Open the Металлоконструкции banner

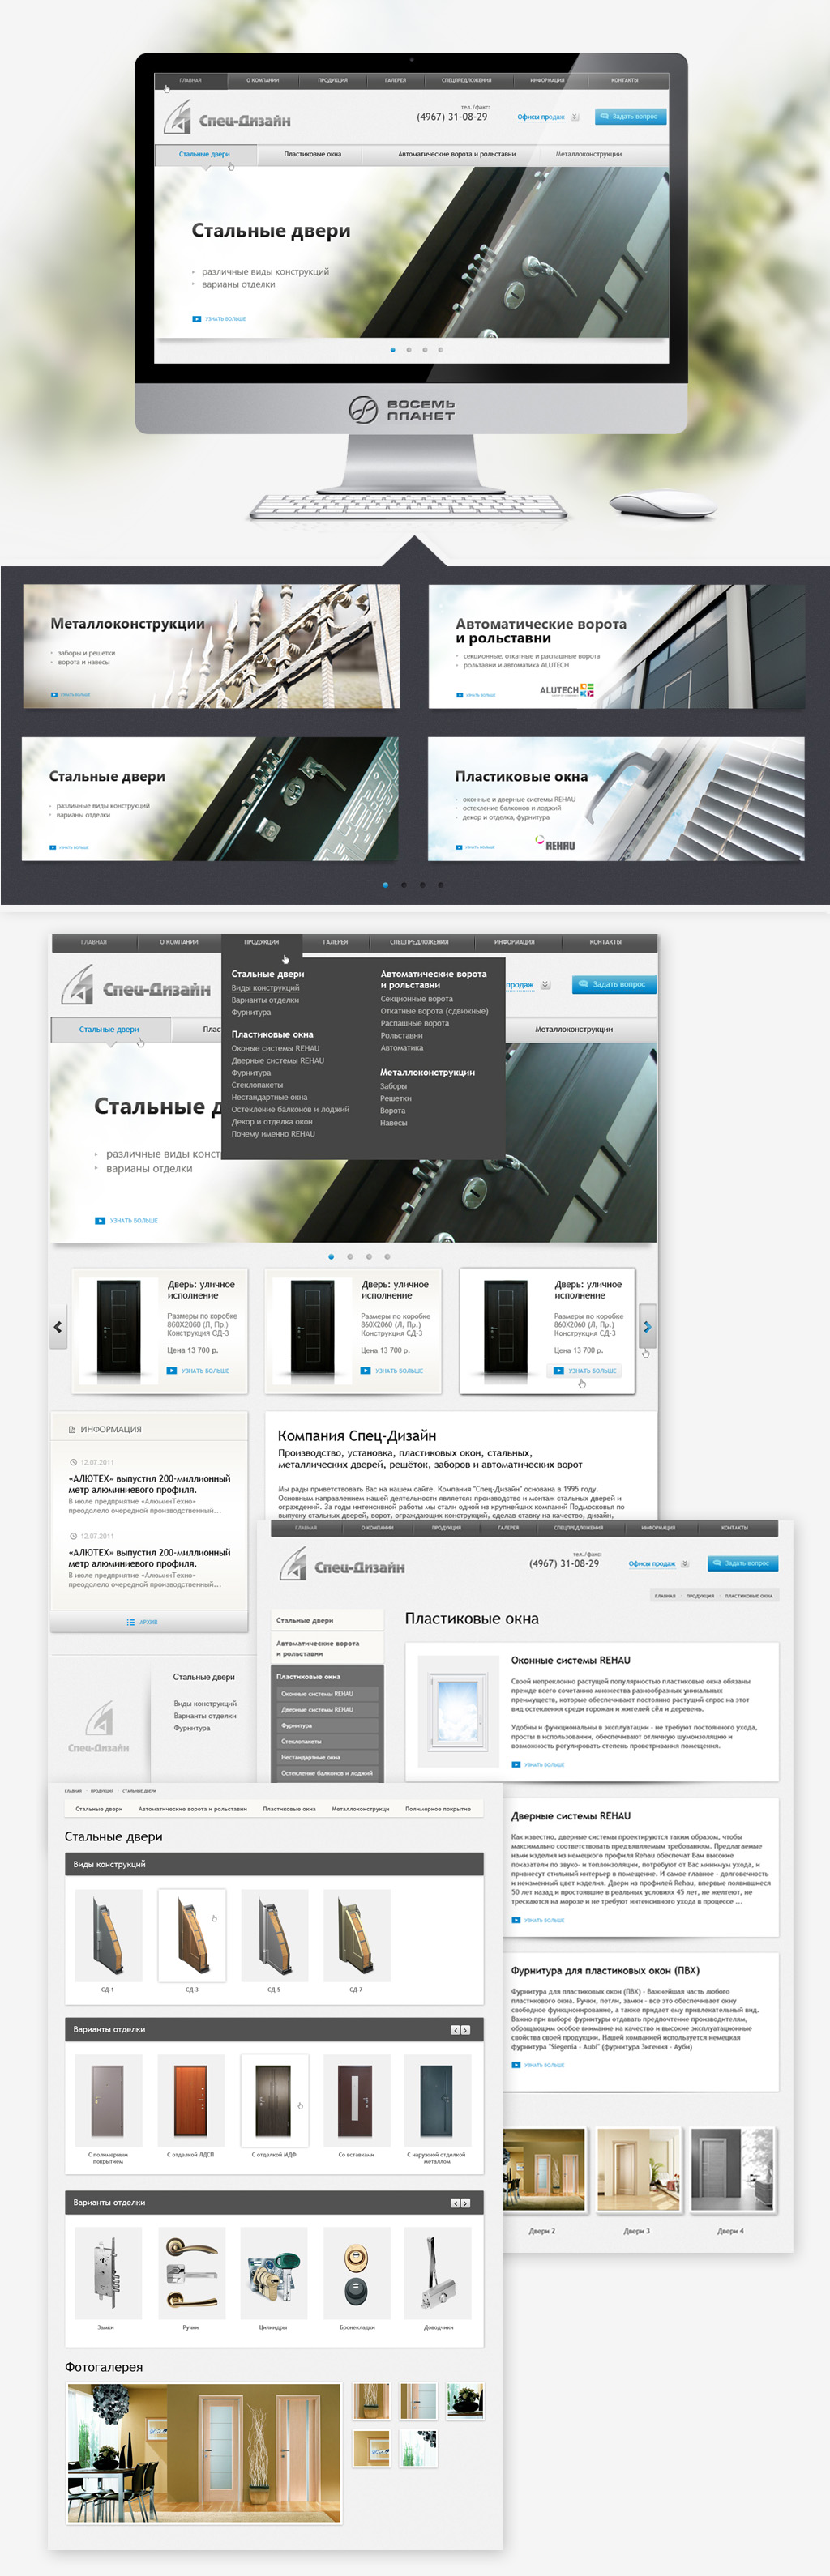click(x=211, y=646)
